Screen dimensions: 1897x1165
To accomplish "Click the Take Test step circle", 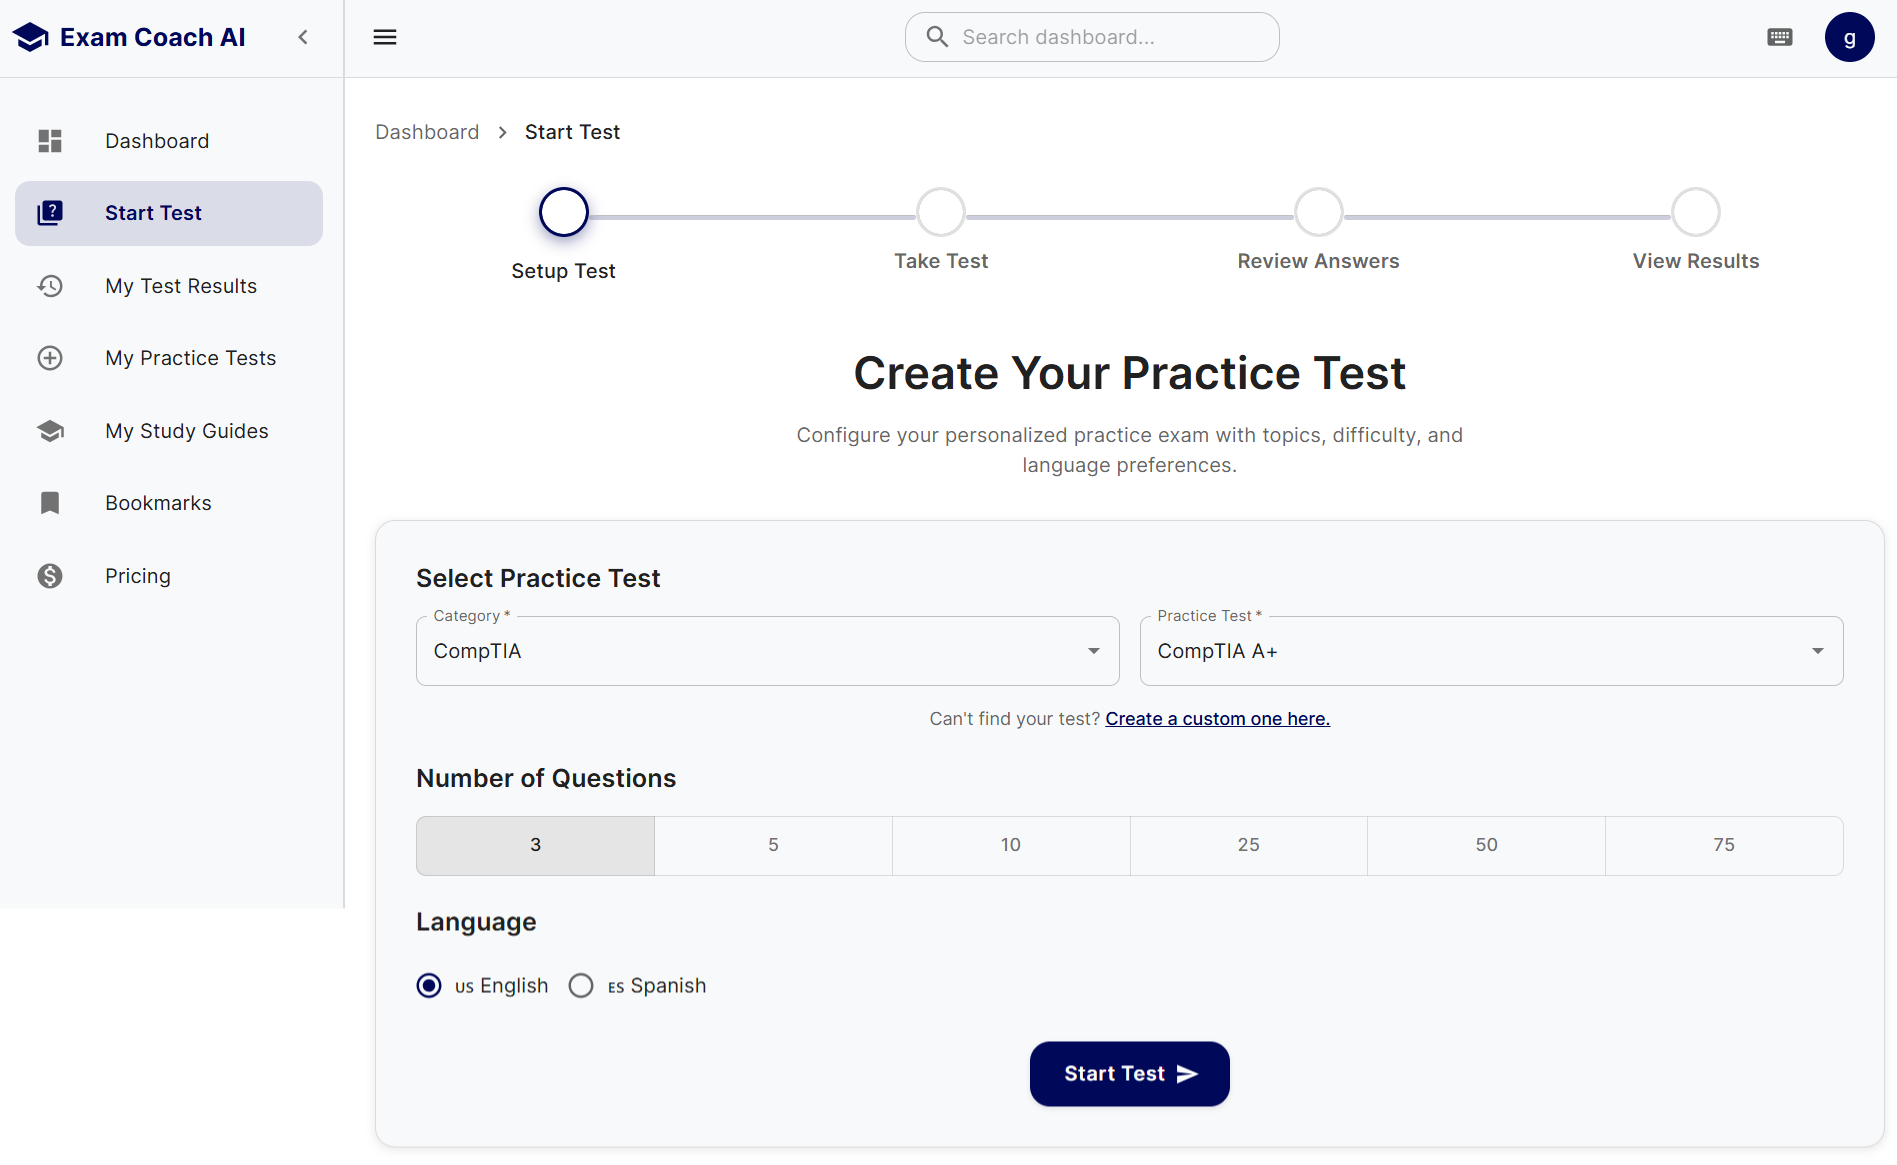I will 941,212.
